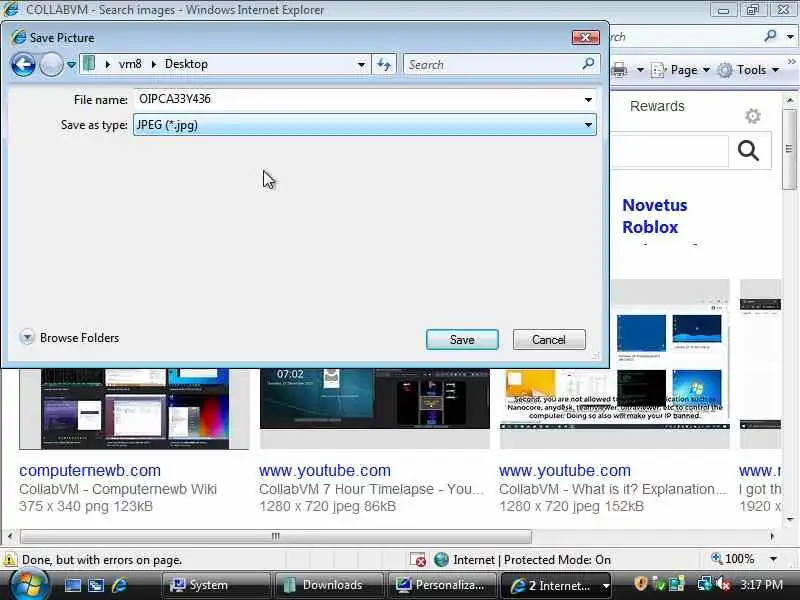Viewport: 800px width, 600px height.
Task: Open the first www.youtube.com Timelapse link
Action: [325, 470]
